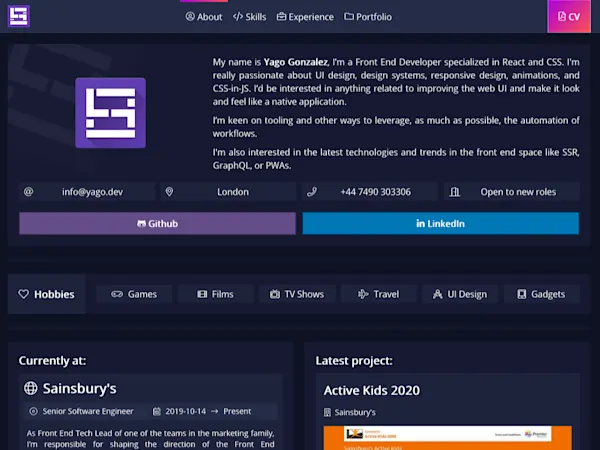Select the 2019-10-14 start date
The width and height of the screenshot is (600, 450).
(x=186, y=411)
